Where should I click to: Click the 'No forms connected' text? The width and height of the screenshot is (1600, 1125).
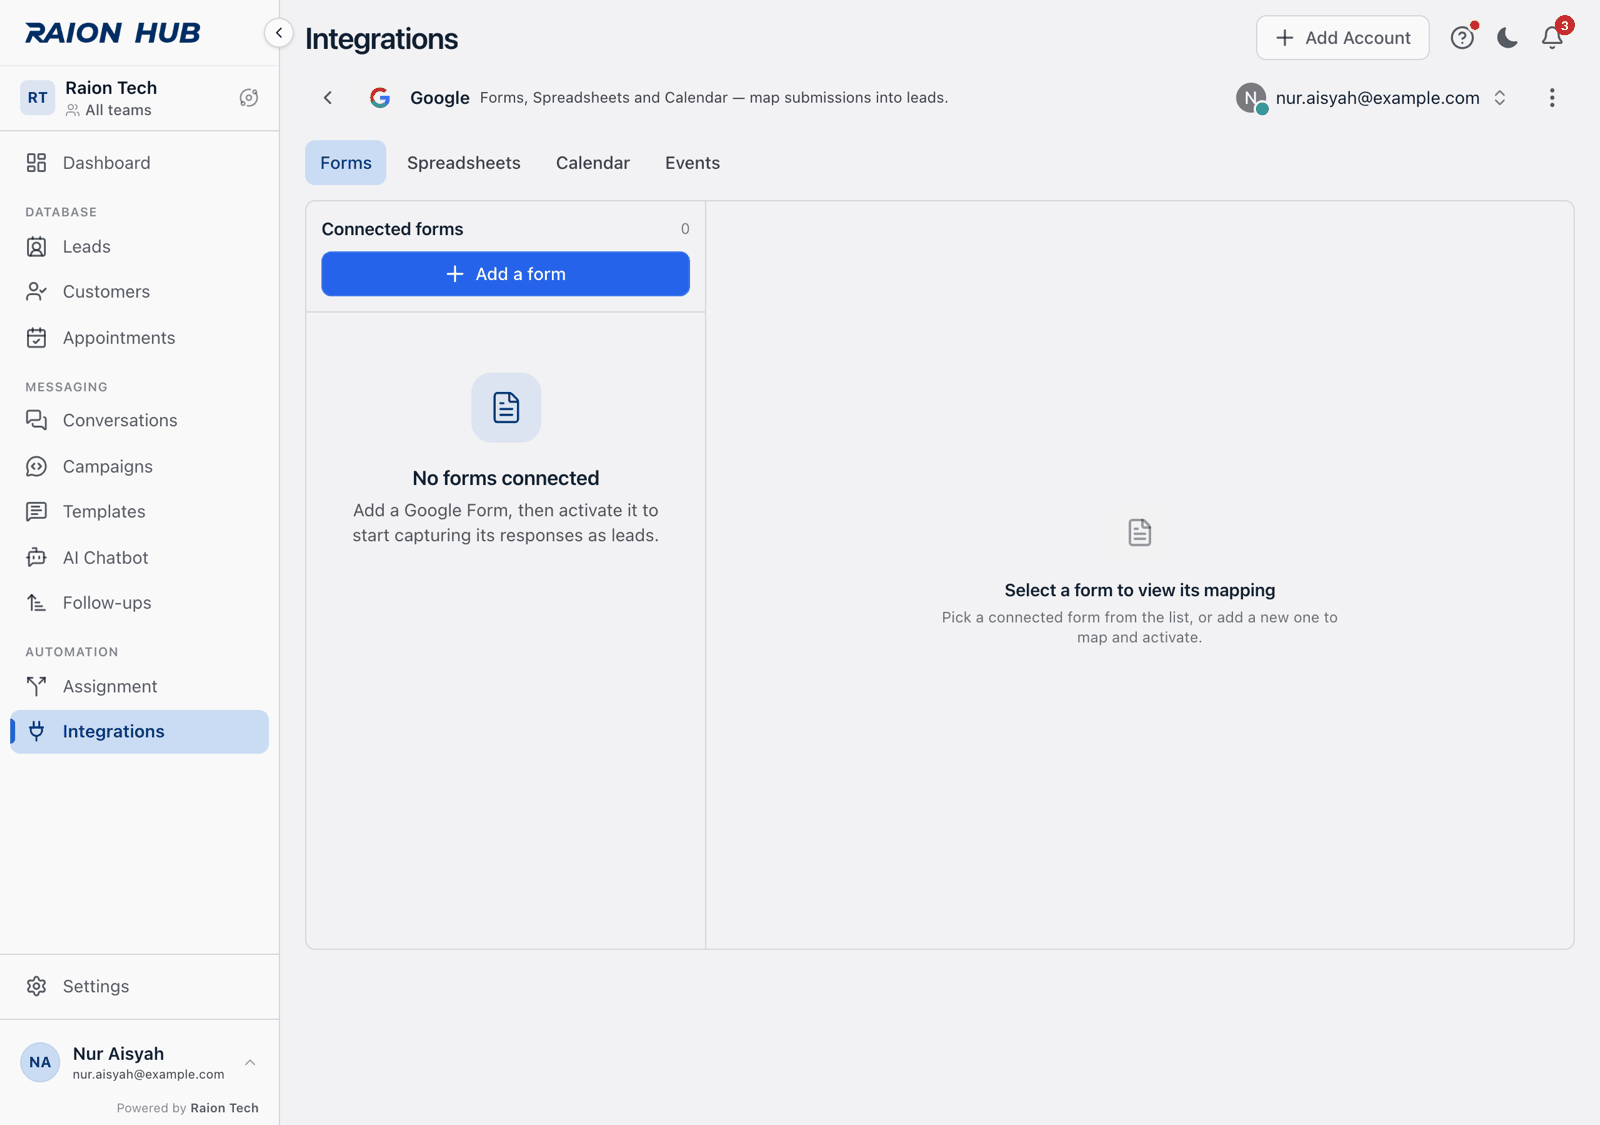[x=506, y=478]
